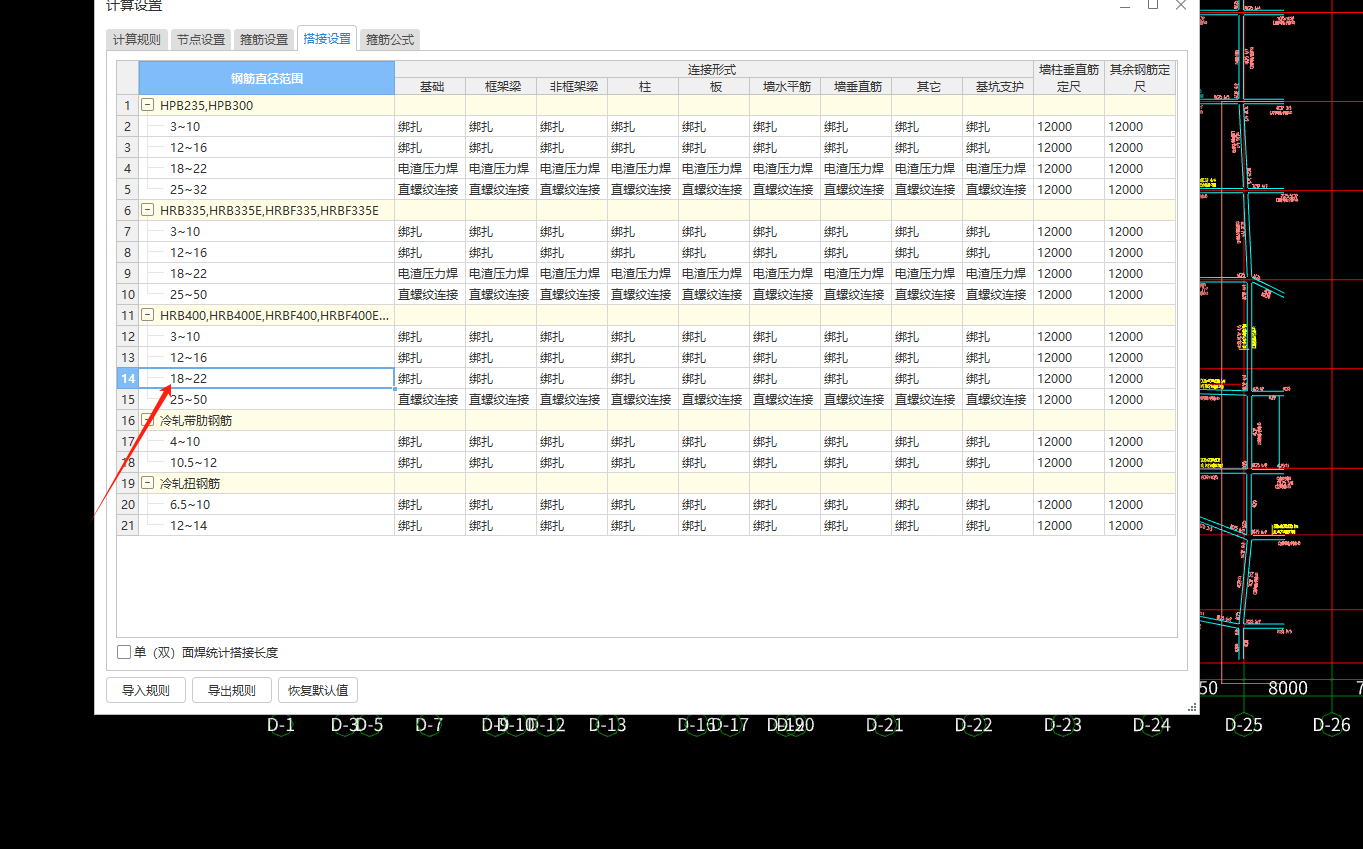Select the 18~22 row under HRB400

[267, 378]
